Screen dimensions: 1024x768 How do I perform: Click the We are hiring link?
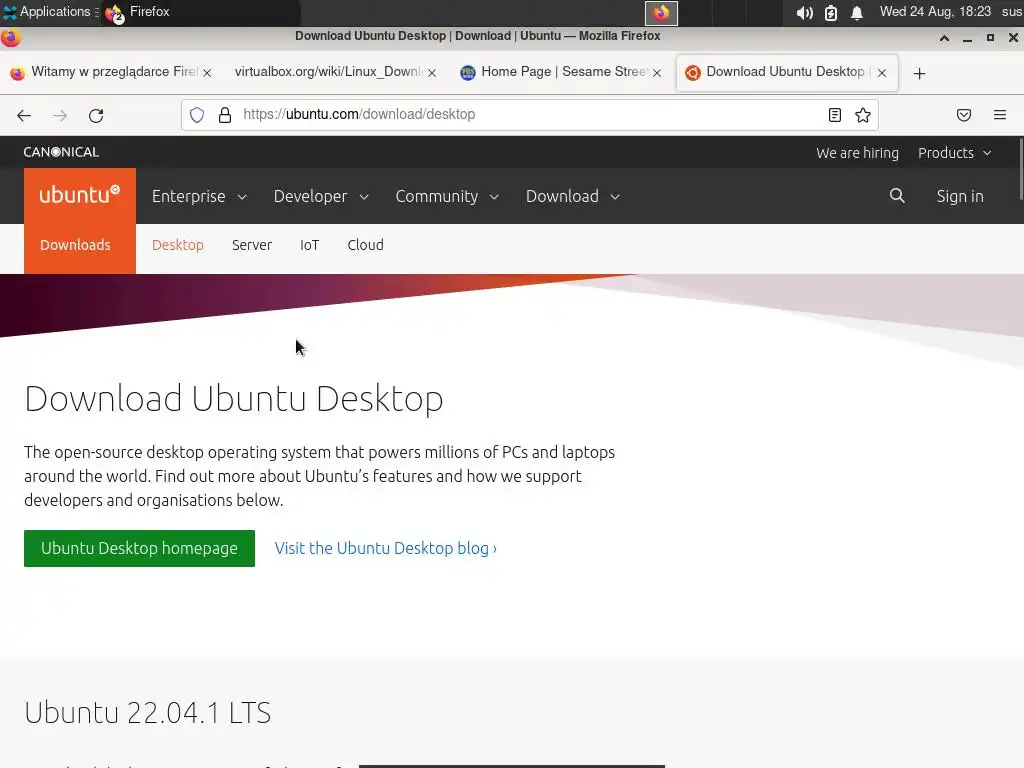tap(857, 153)
